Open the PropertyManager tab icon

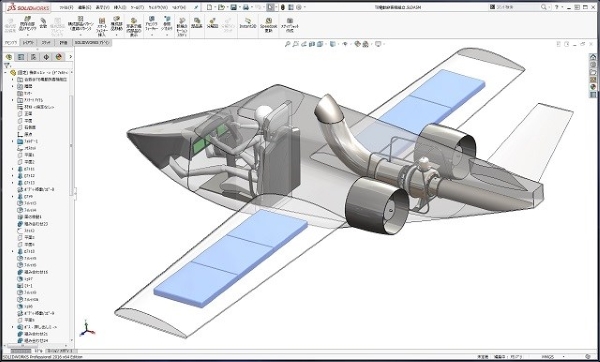coord(21,57)
